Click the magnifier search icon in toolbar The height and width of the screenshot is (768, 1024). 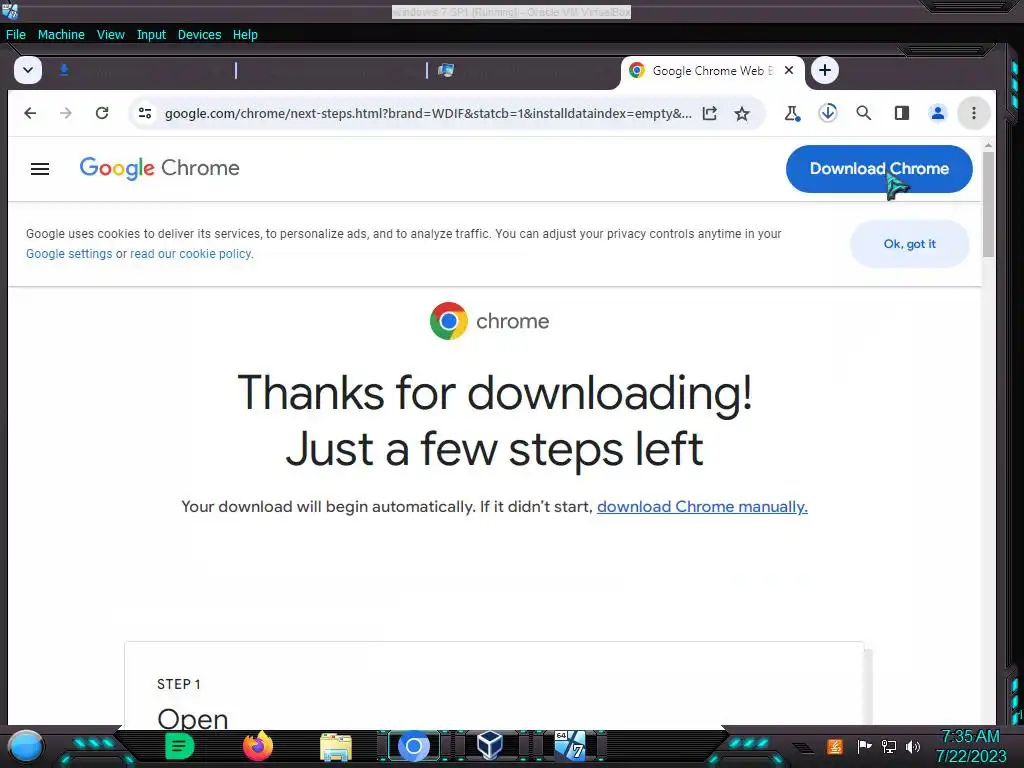click(863, 113)
